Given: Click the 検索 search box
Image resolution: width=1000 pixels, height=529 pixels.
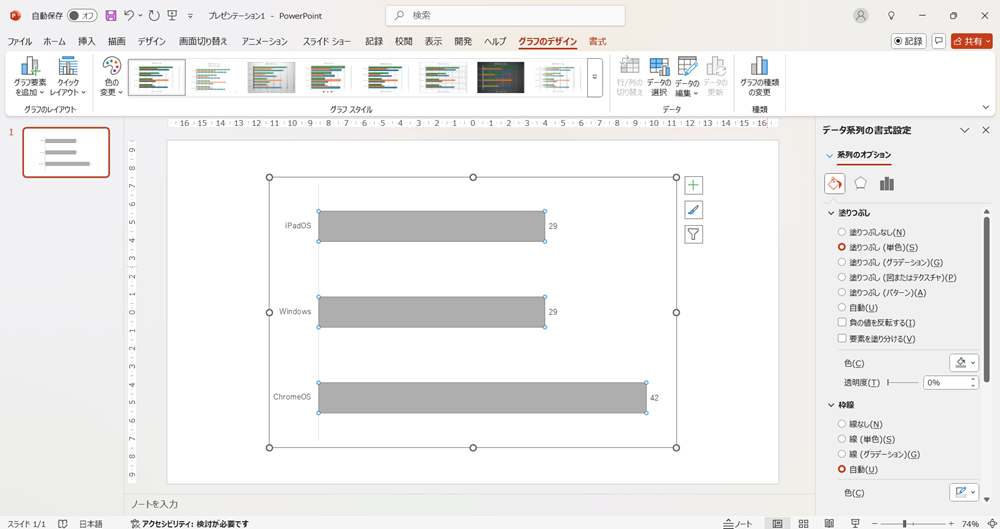Looking at the screenshot, I should 505,15.
